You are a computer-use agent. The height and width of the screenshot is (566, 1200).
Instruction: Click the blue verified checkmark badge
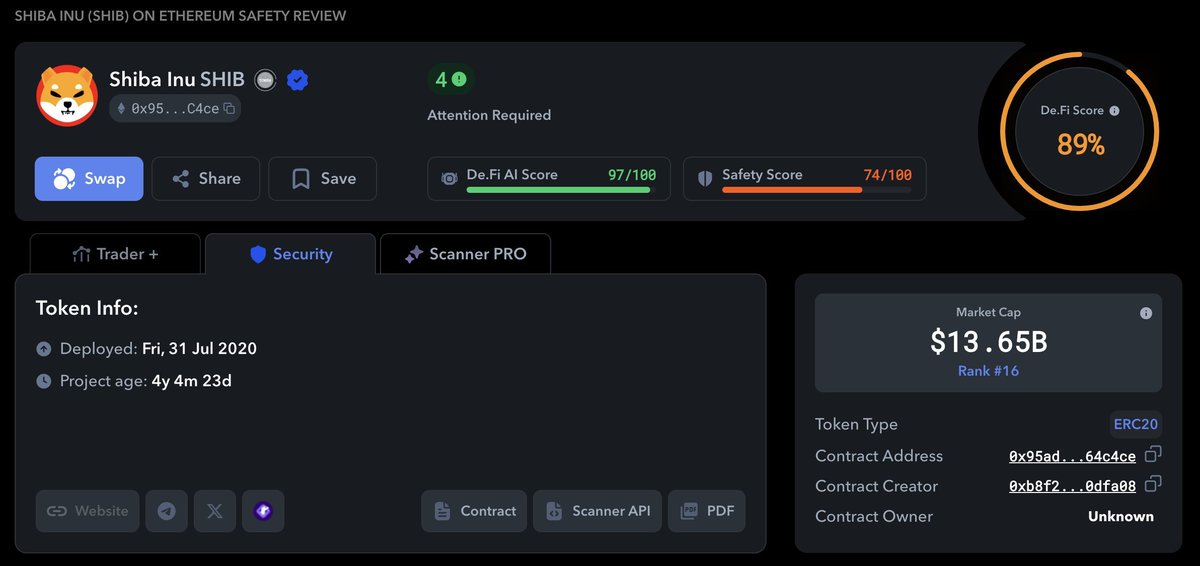click(x=297, y=80)
